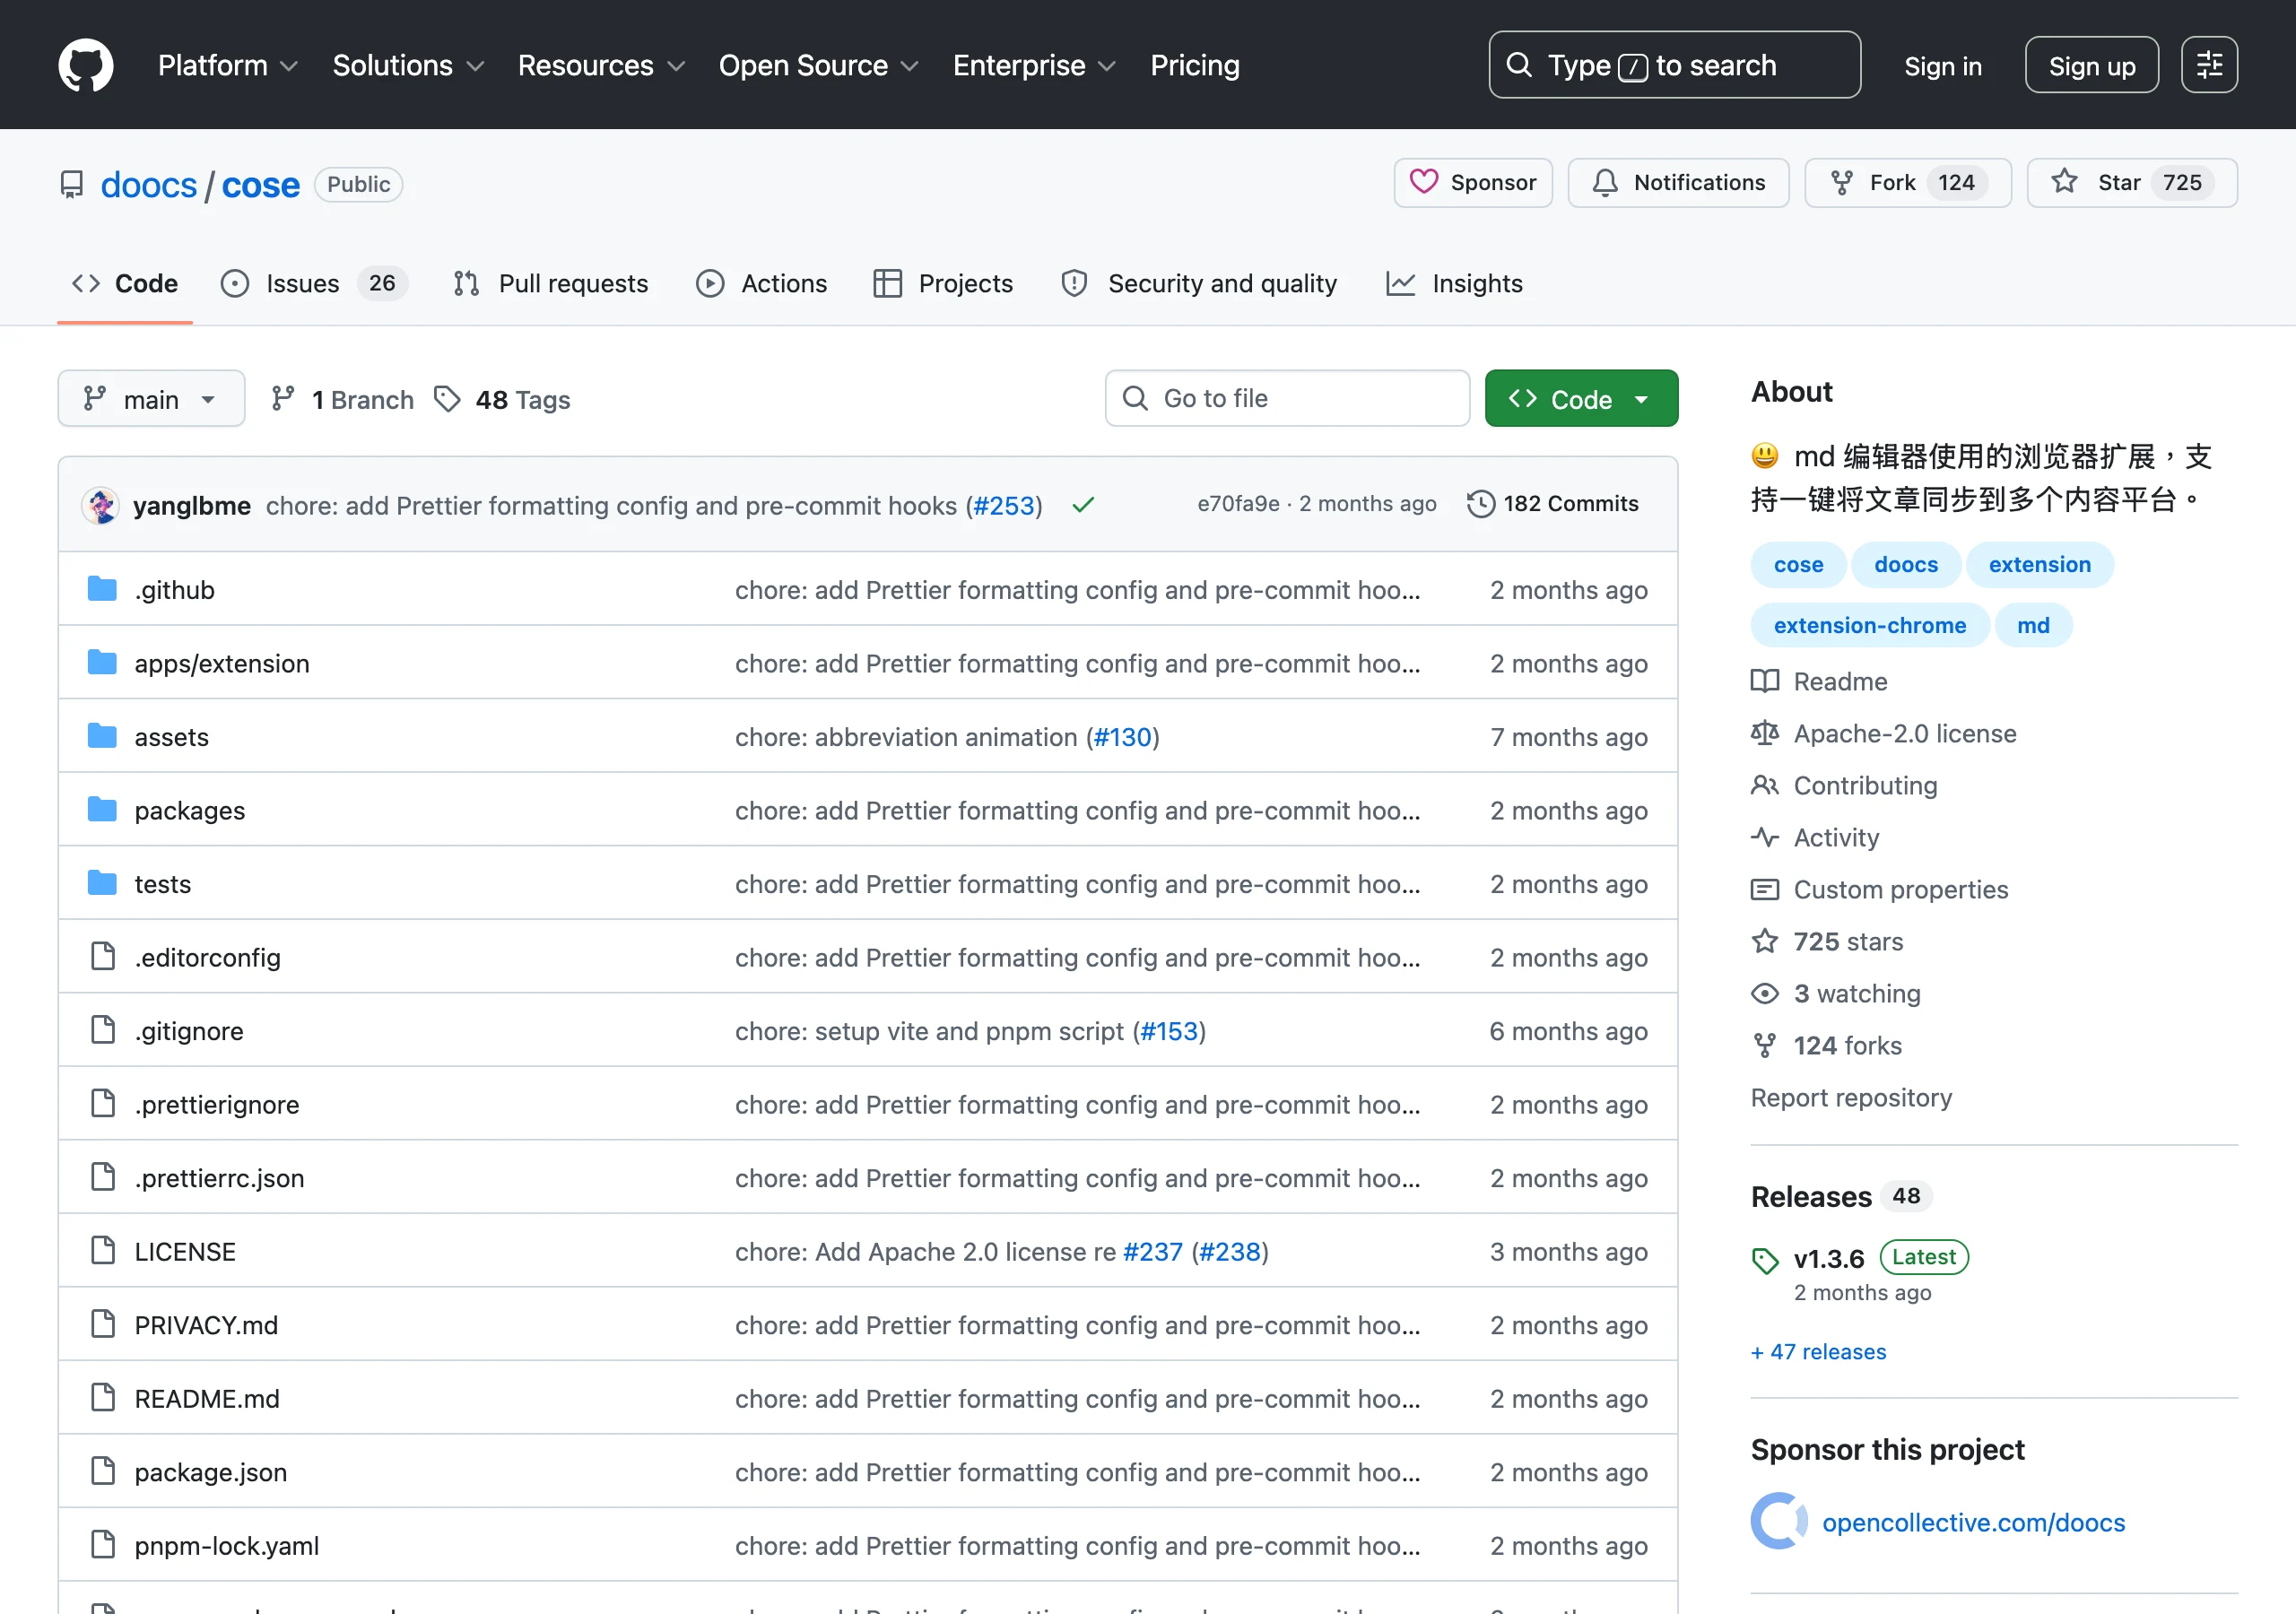The height and width of the screenshot is (1614, 2296).
Task: Click the watching eye icon
Action: tap(1765, 993)
